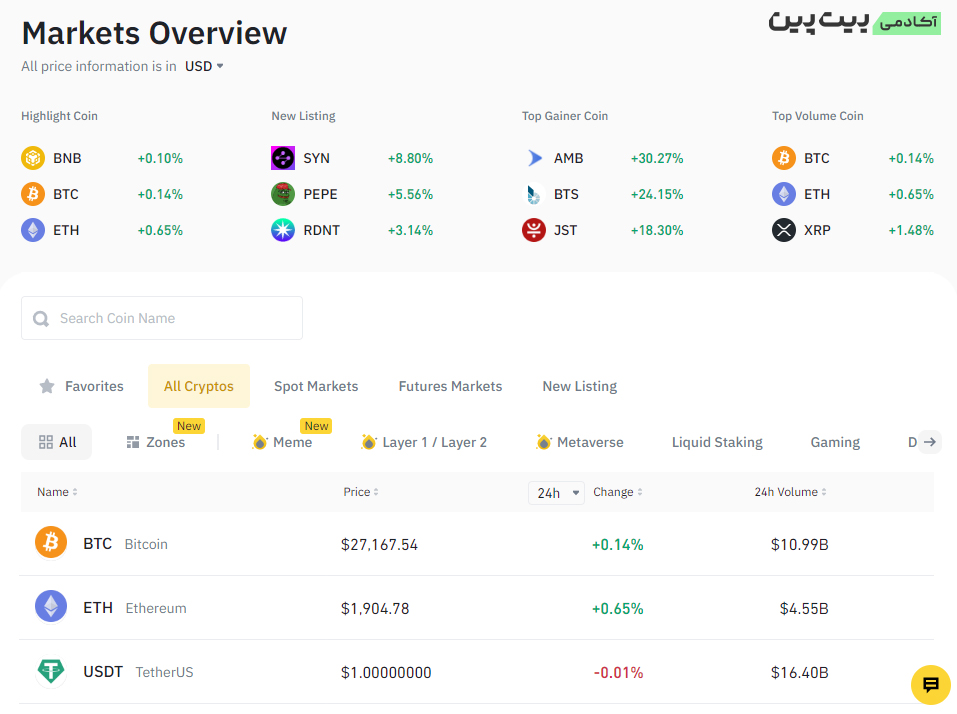Click the JST label in Top Gainer Coin
This screenshot has width=957, height=714.
click(x=565, y=230)
